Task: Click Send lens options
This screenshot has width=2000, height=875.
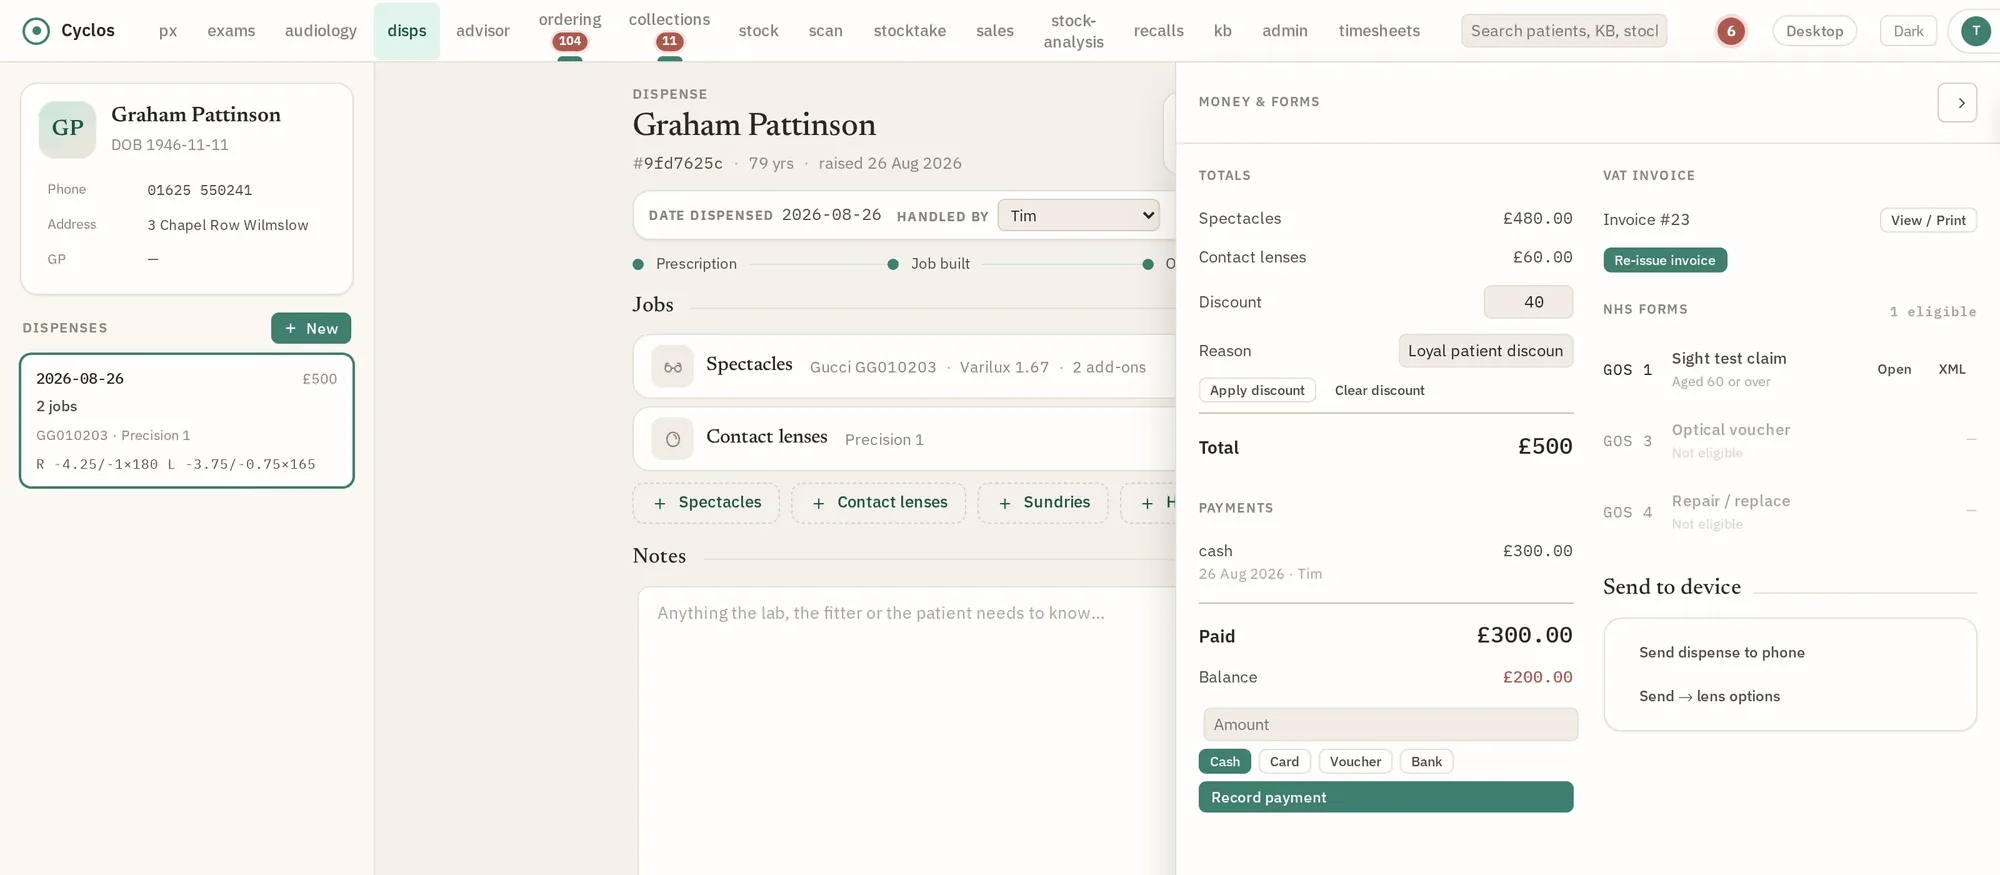Action: tap(1709, 696)
